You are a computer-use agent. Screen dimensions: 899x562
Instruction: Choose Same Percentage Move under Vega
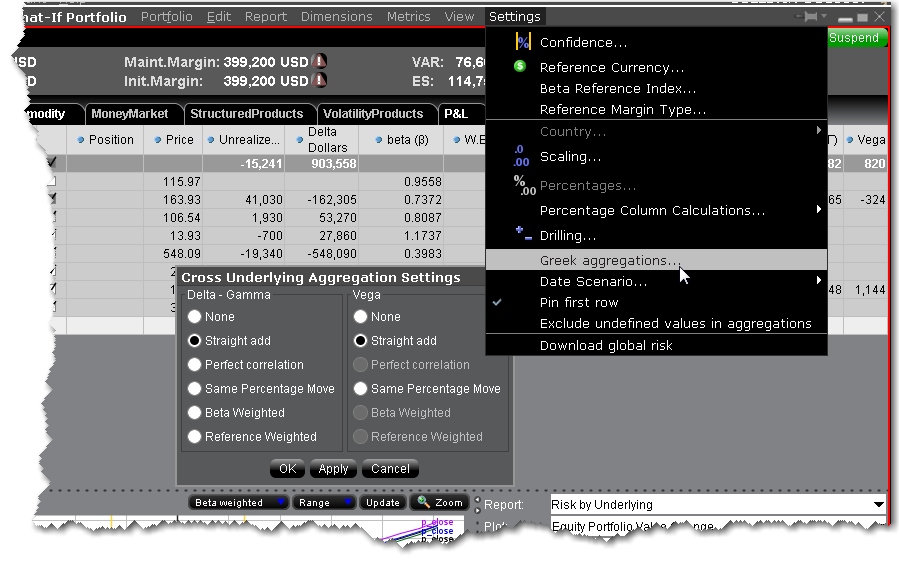362,389
